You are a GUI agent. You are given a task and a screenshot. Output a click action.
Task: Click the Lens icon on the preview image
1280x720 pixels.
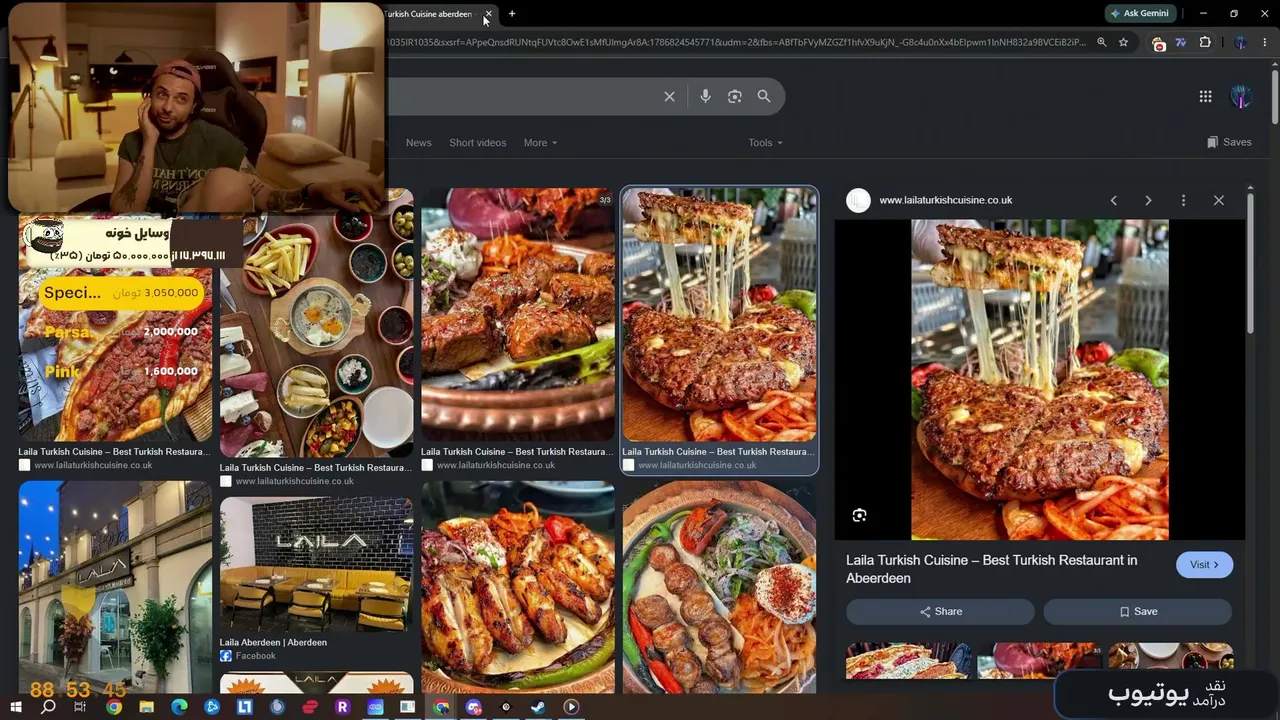[859, 515]
